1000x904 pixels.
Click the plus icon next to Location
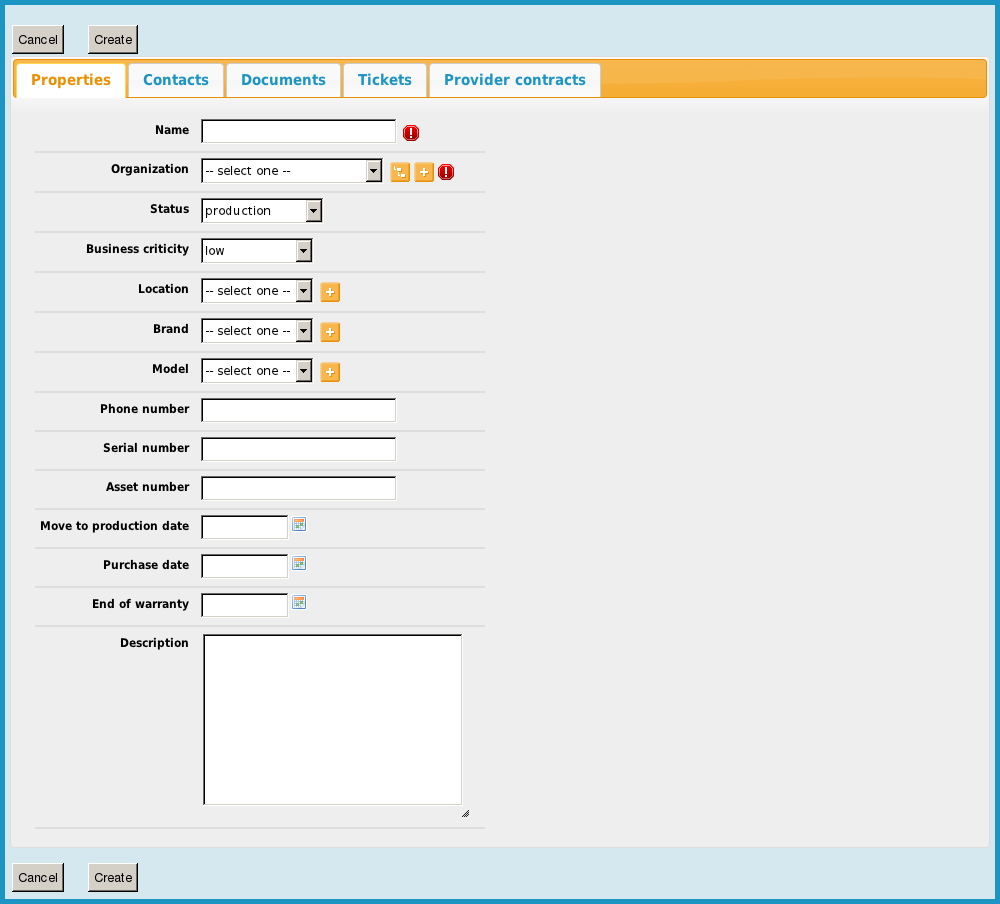tap(330, 292)
